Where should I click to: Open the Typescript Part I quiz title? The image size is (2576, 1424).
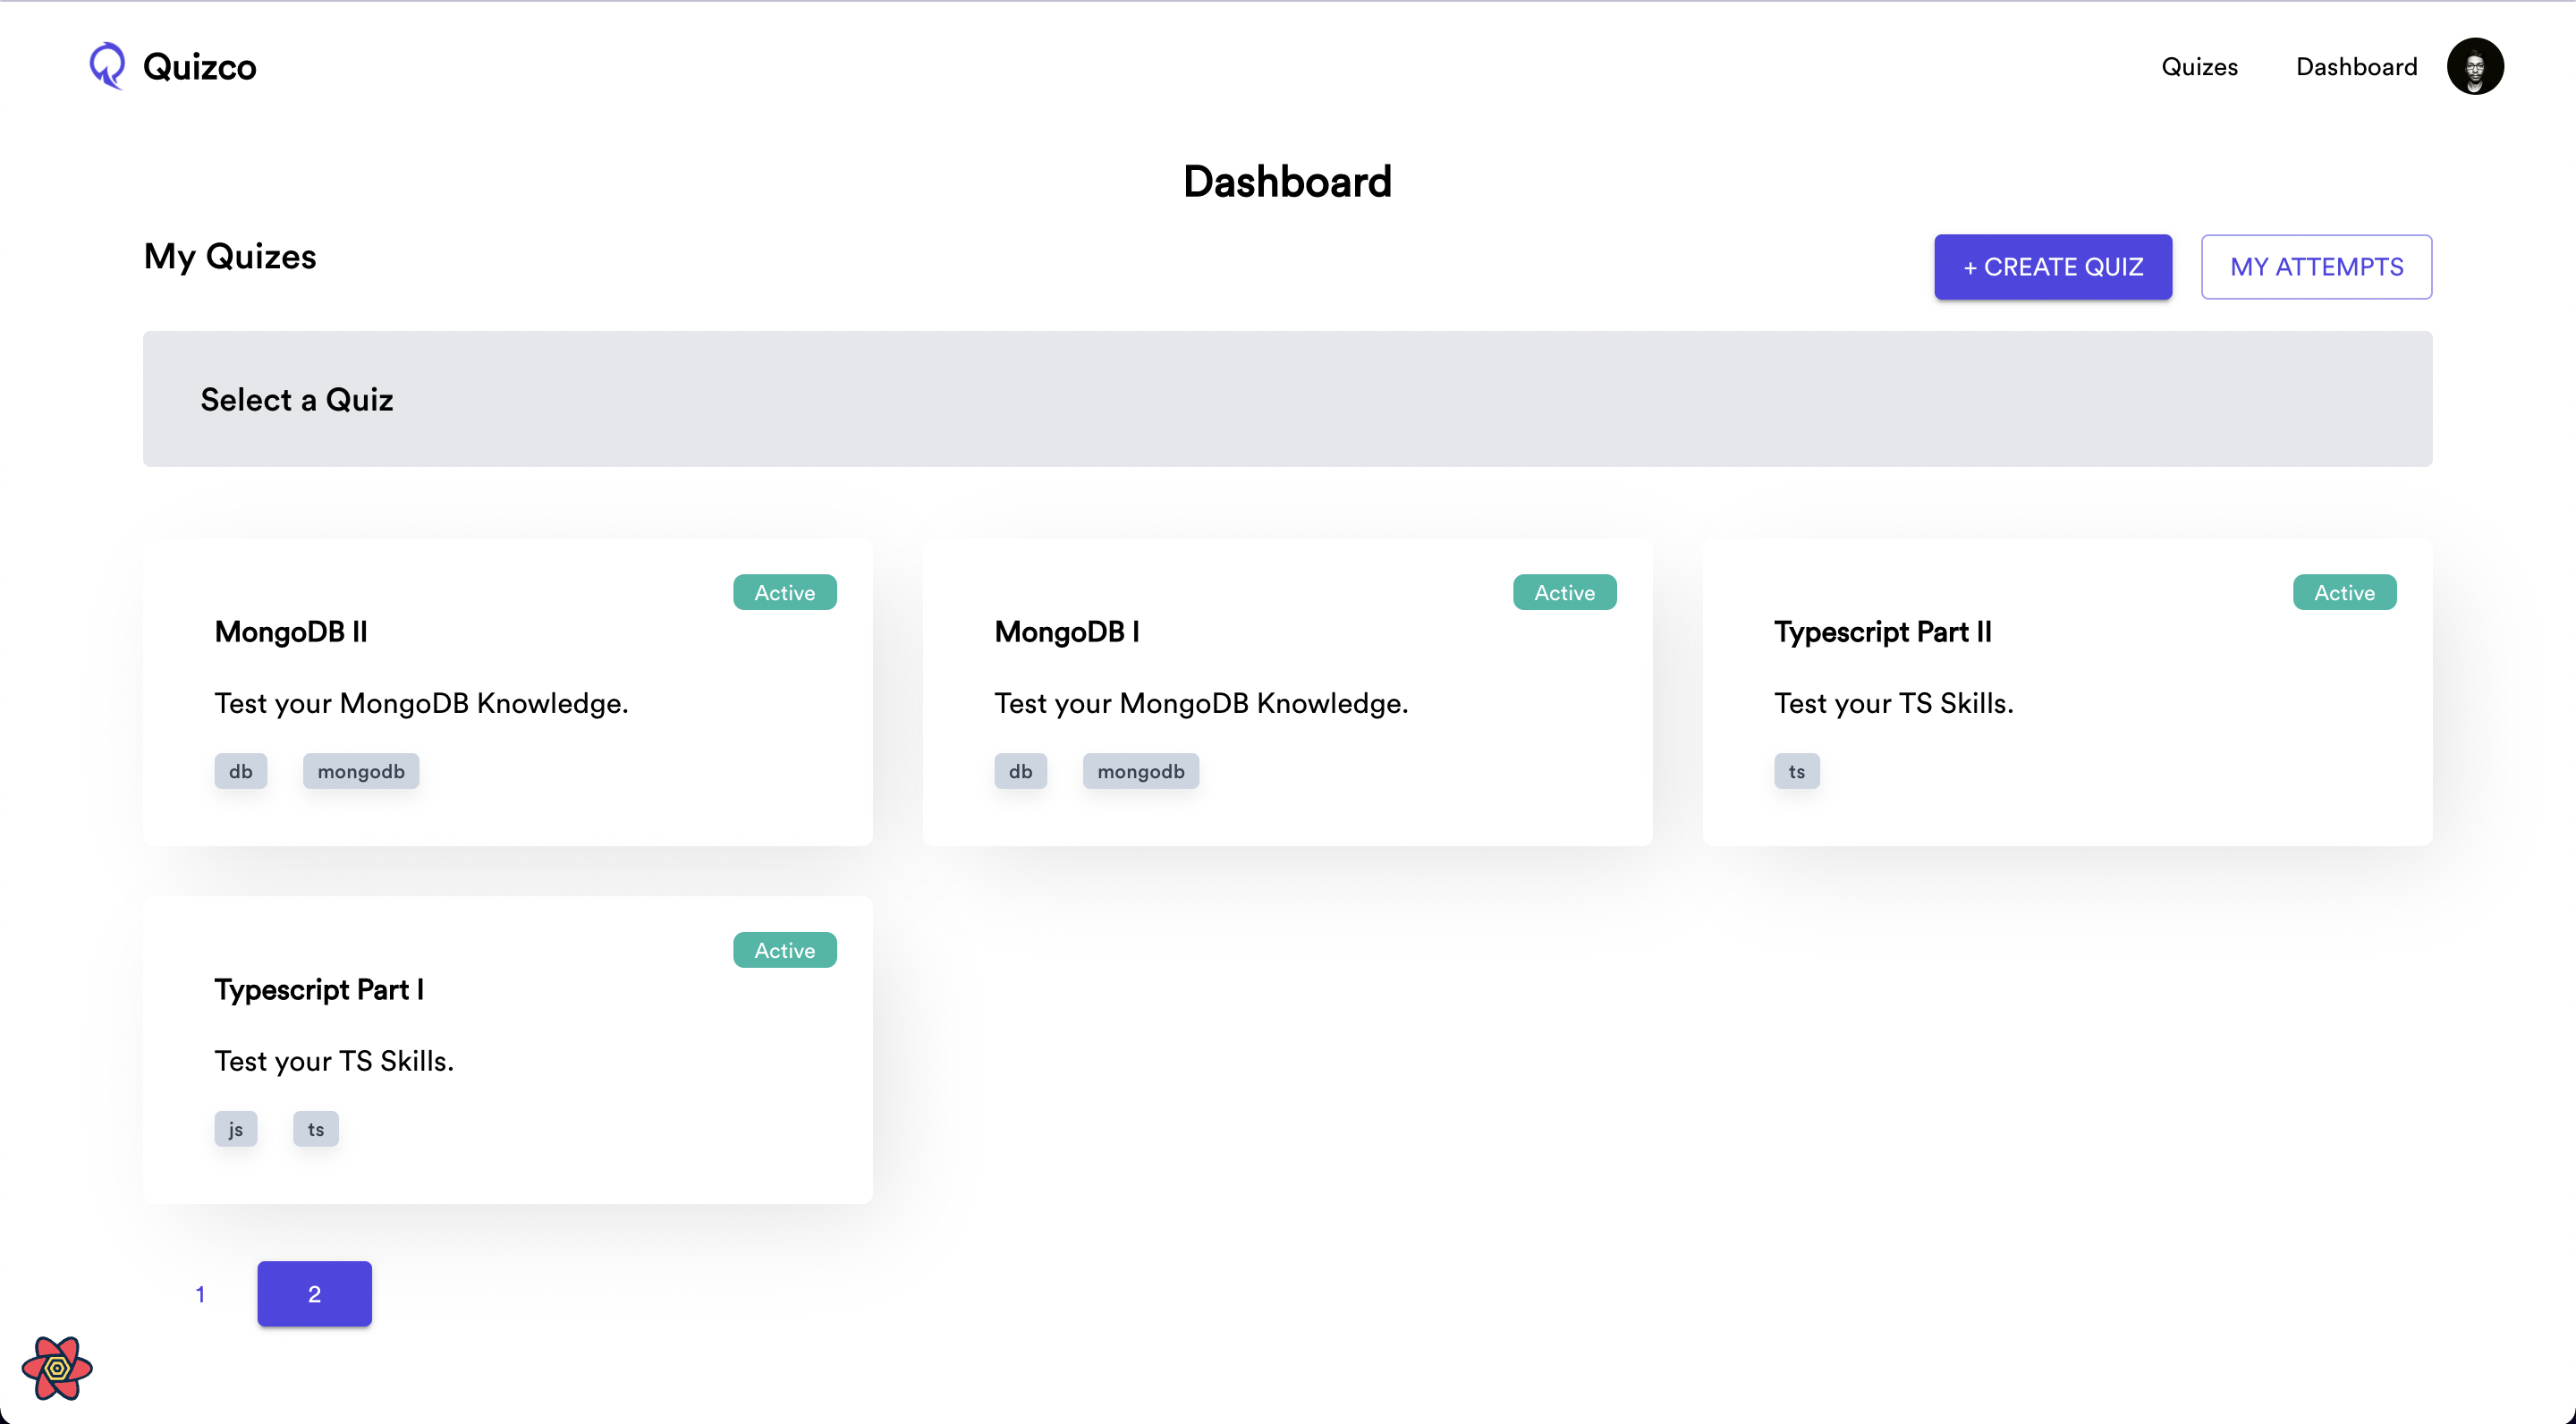coord(318,989)
